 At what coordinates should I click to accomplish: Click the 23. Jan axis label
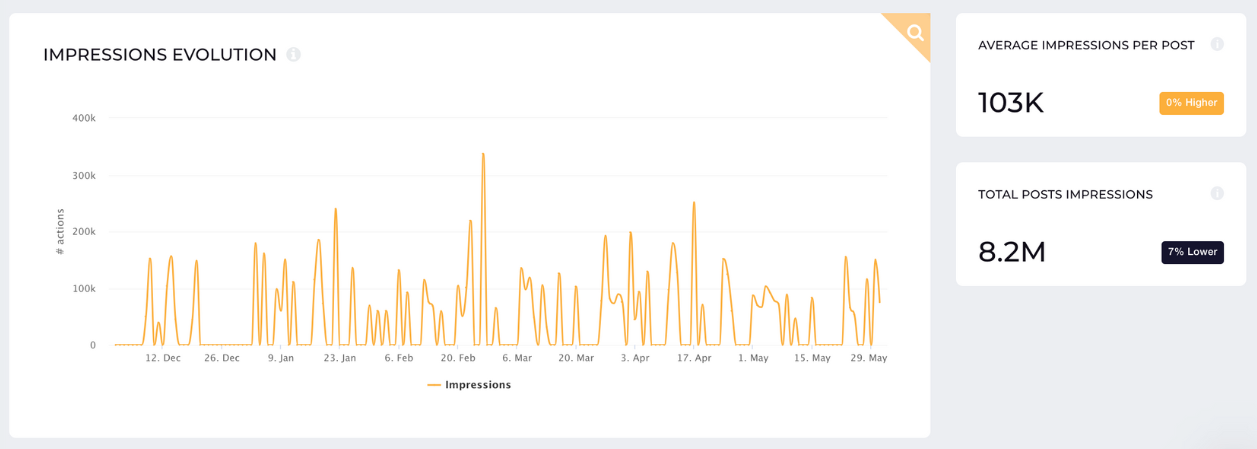pos(339,358)
